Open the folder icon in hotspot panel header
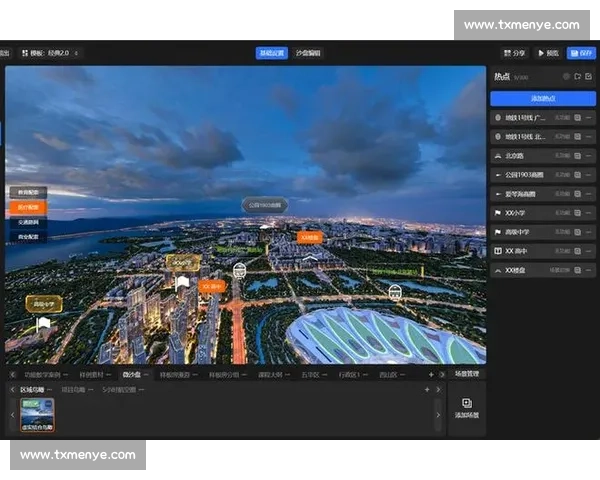 coord(577,76)
